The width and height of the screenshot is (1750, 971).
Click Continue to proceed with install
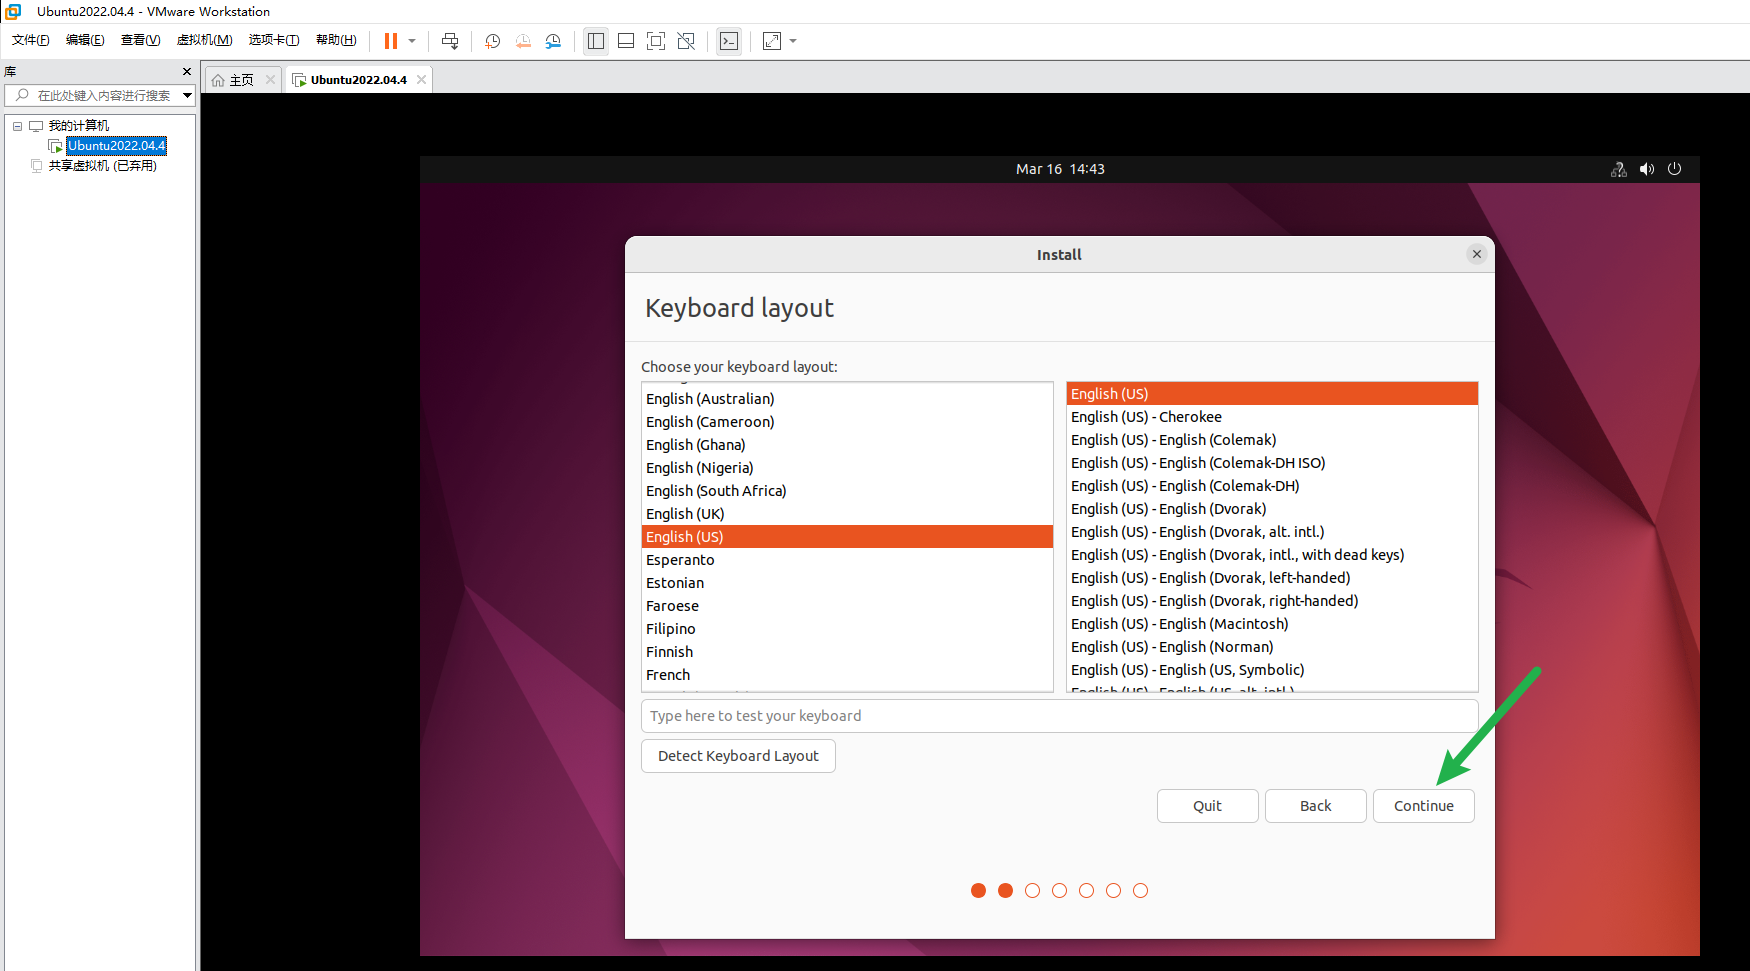(x=1423, y=806)
